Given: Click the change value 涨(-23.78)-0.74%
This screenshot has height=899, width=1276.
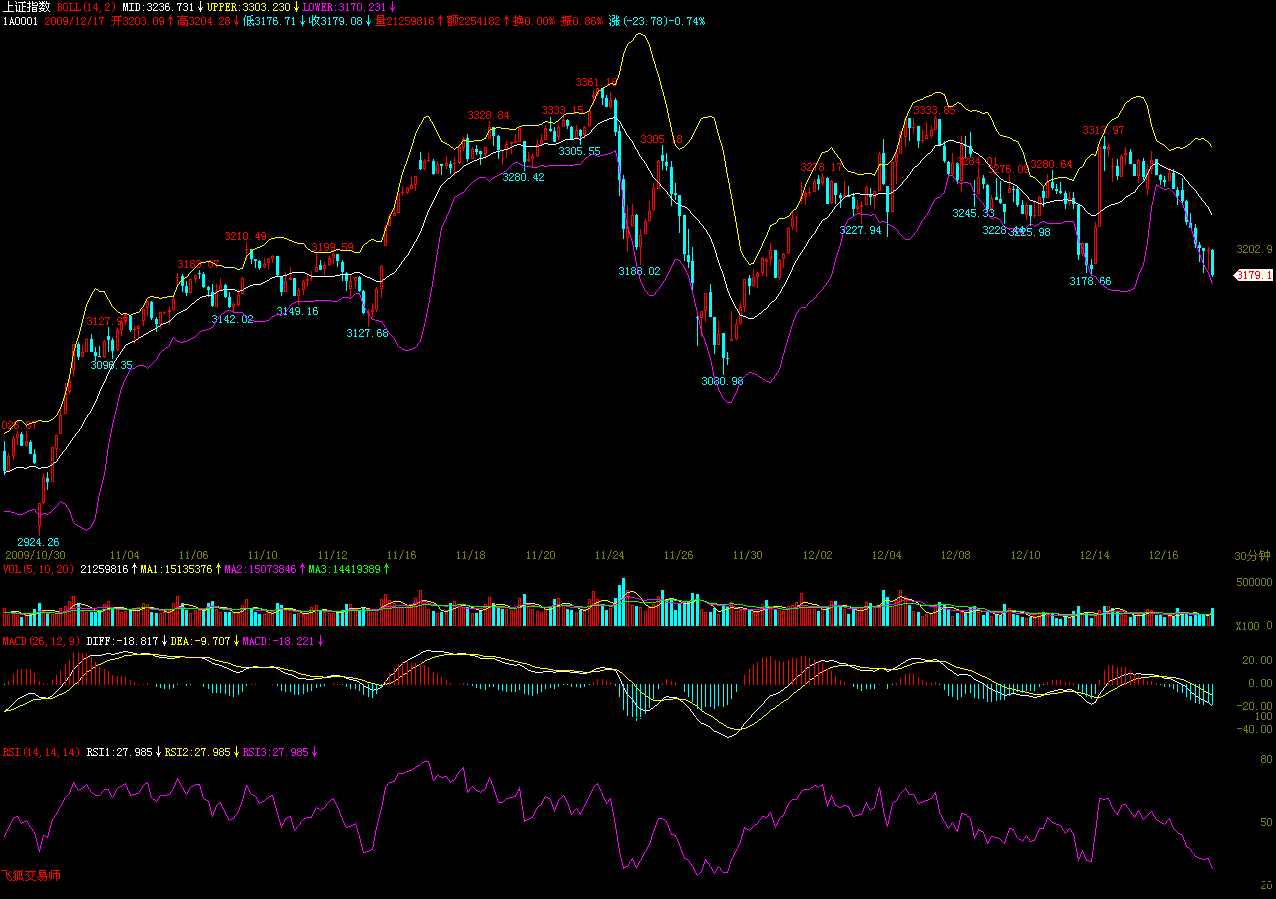Looking at the screenshot, I should click(x=657, y=20).
